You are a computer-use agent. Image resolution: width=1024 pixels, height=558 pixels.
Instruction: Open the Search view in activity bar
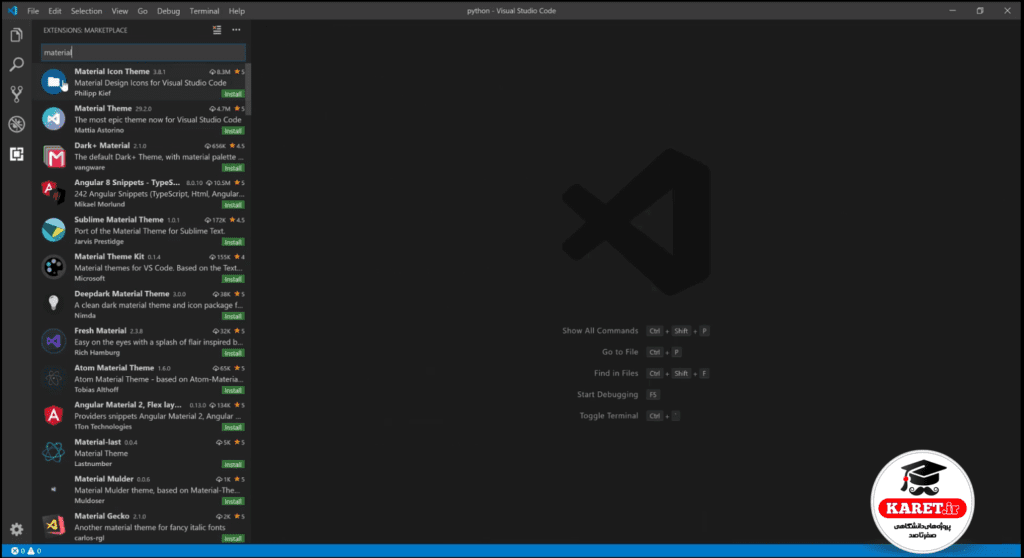tap(16, 64)
